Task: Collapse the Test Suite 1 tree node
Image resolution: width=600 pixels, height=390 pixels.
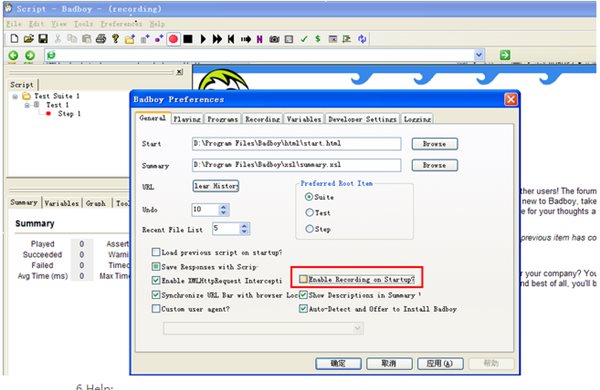Action: (15, 96)
